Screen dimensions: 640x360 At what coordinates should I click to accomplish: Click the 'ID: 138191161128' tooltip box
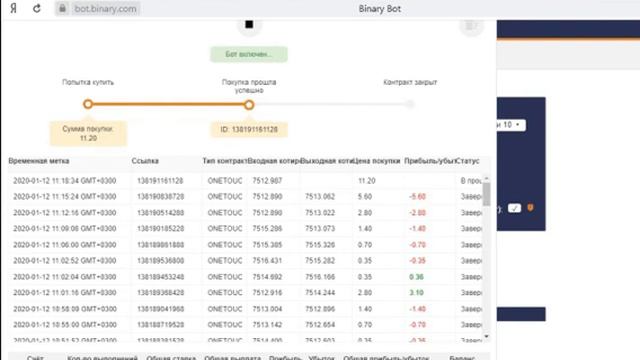pos(249,129)
